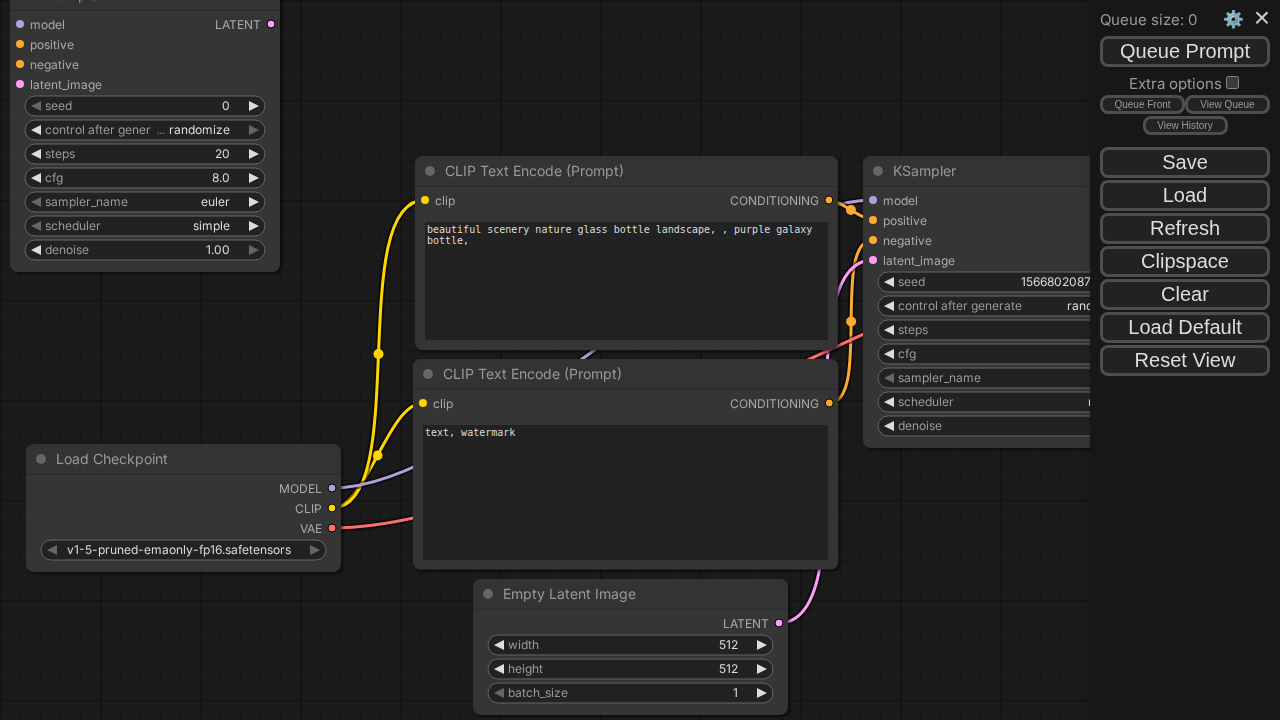Click the VAE output socket on Load Checkpoint
Image resolution: width=1280 pixels, height=720 pixels.
pos(332,528)
